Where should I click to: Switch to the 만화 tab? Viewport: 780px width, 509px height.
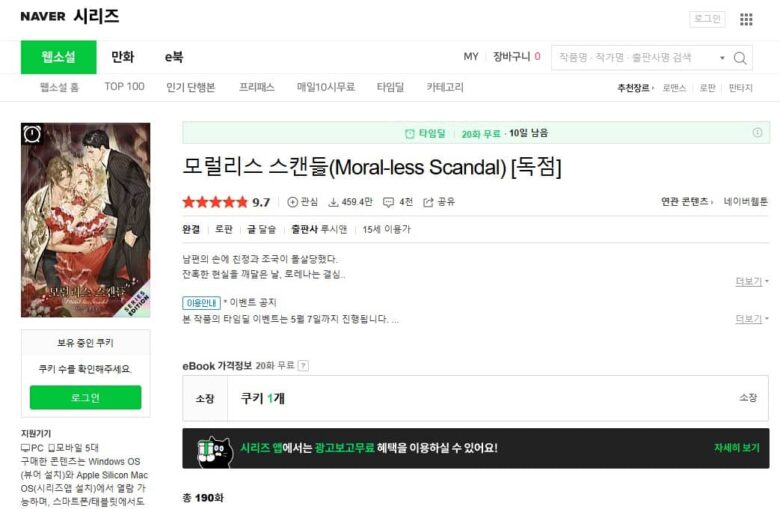click(122, 57)
